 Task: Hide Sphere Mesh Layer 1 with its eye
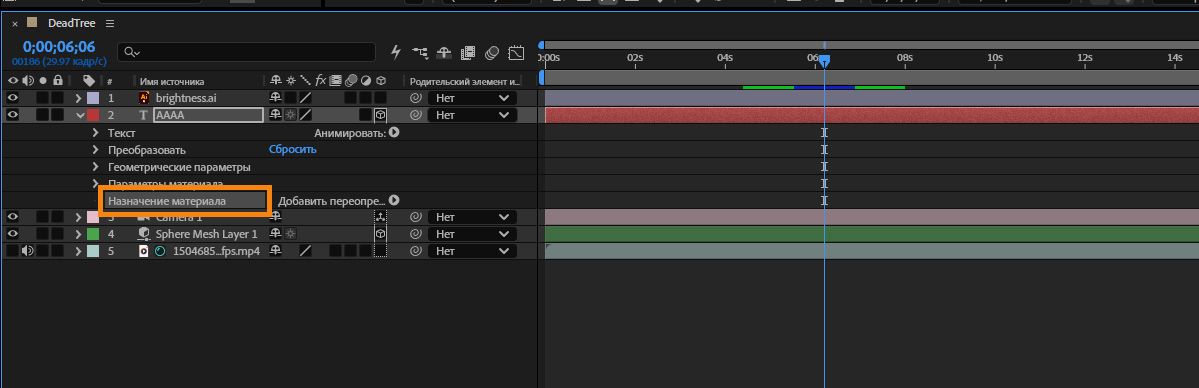(13, 234)
